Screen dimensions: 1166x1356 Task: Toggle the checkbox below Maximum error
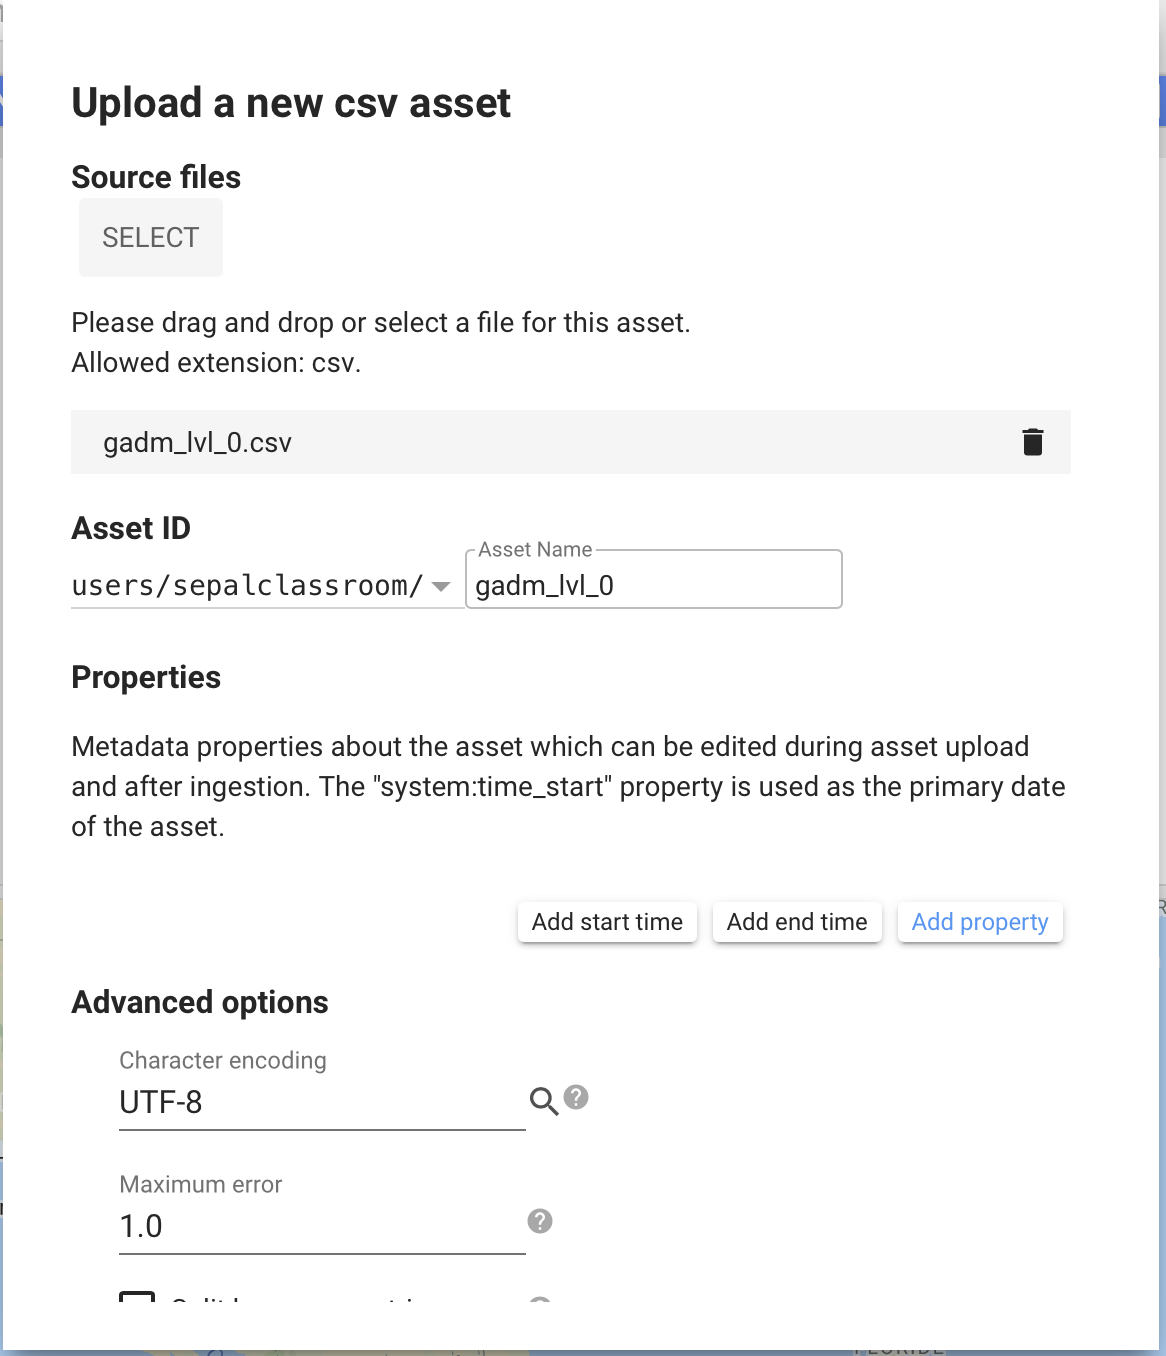tap(137, 1298)
